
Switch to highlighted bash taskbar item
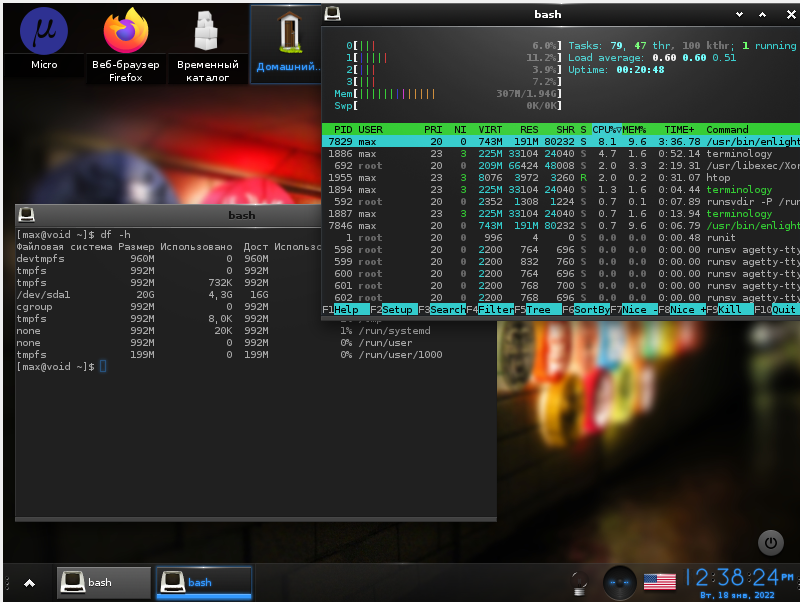204,582
